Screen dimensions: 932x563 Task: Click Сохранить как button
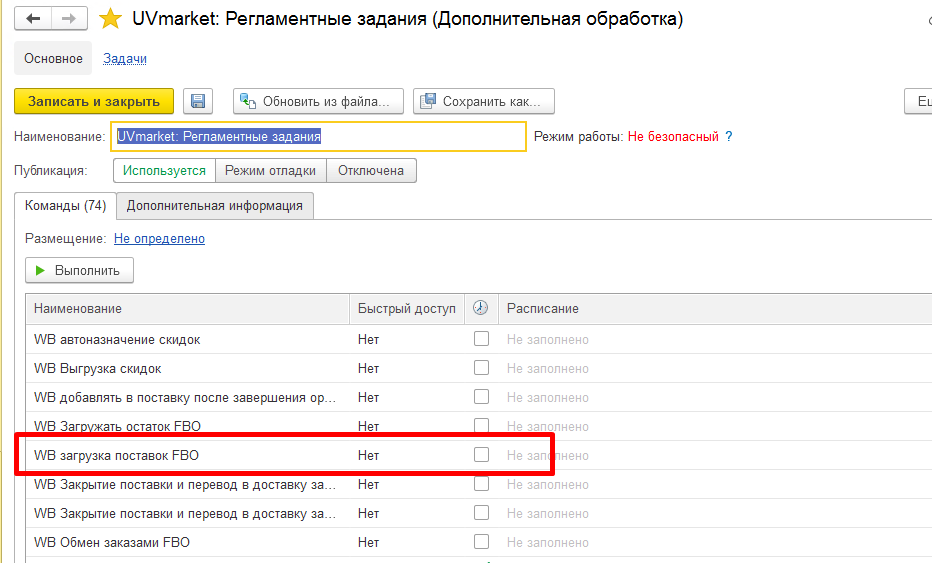484,102
